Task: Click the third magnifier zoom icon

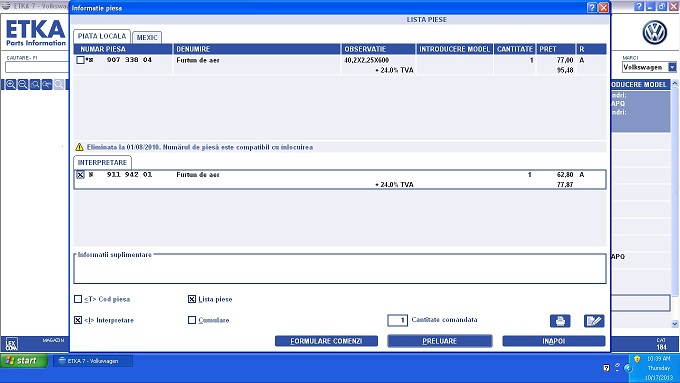Action: (35, 85)
